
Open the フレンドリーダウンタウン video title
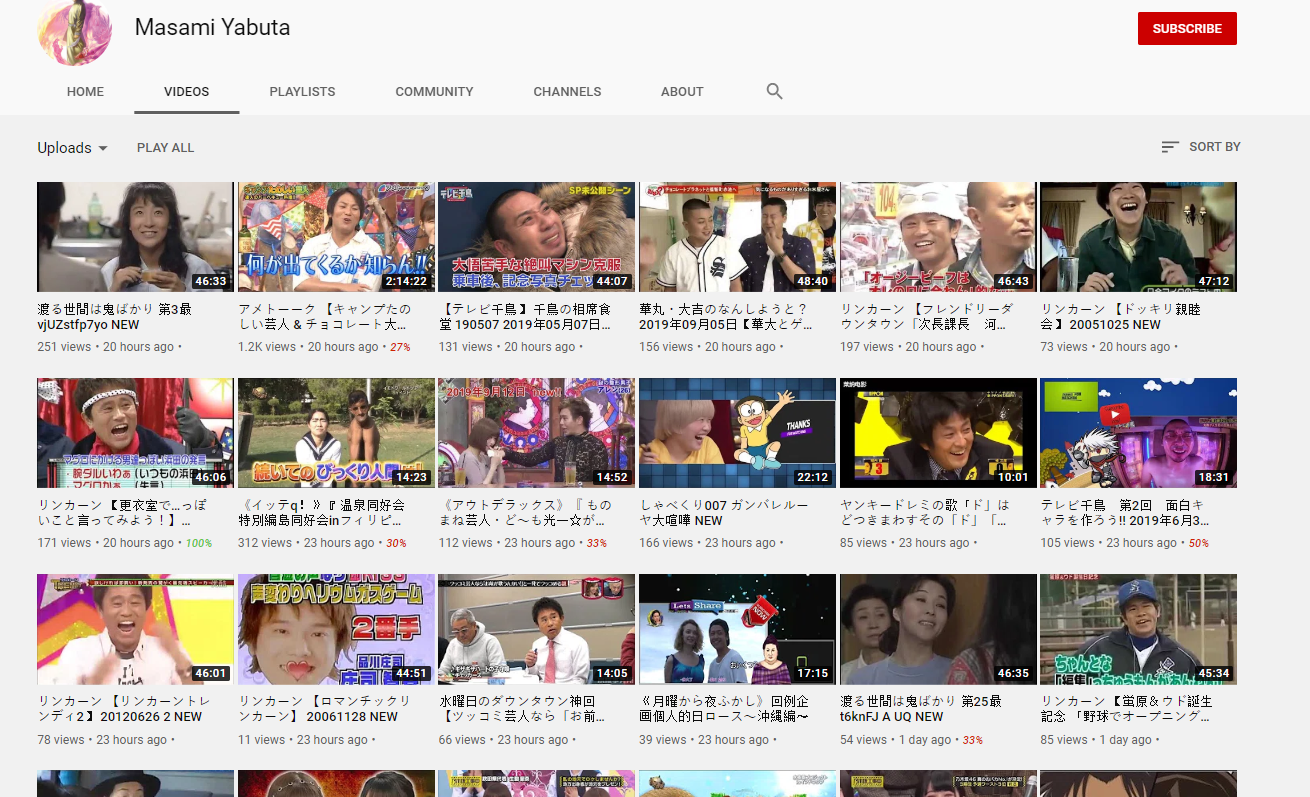(x=927, y=317)
